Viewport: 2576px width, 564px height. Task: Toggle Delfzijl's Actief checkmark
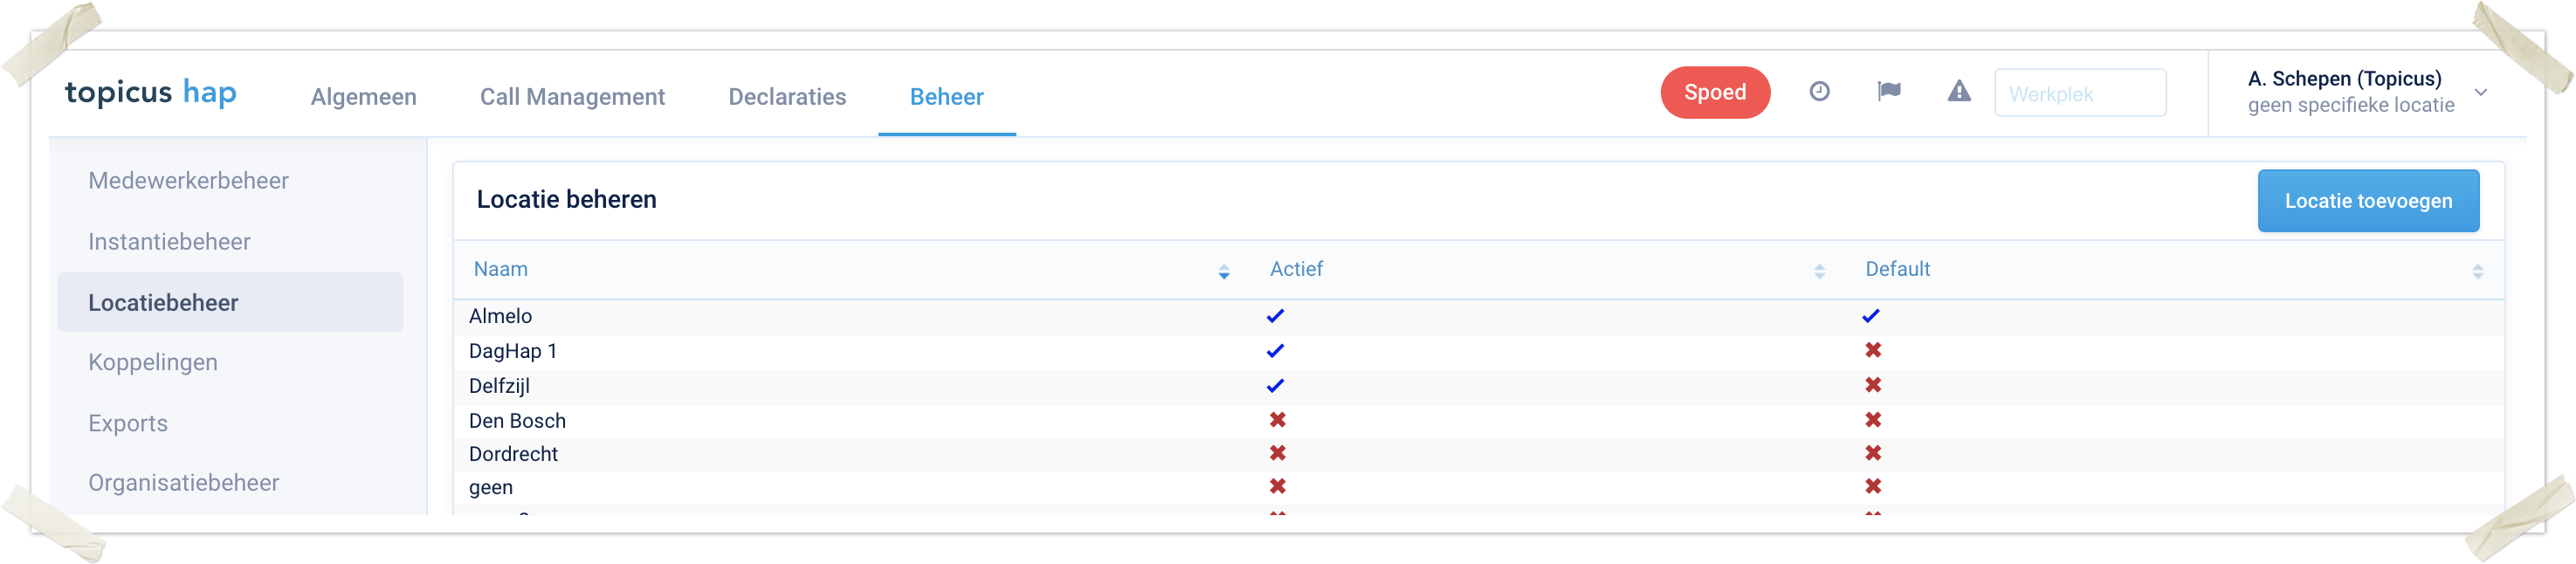1275,386
